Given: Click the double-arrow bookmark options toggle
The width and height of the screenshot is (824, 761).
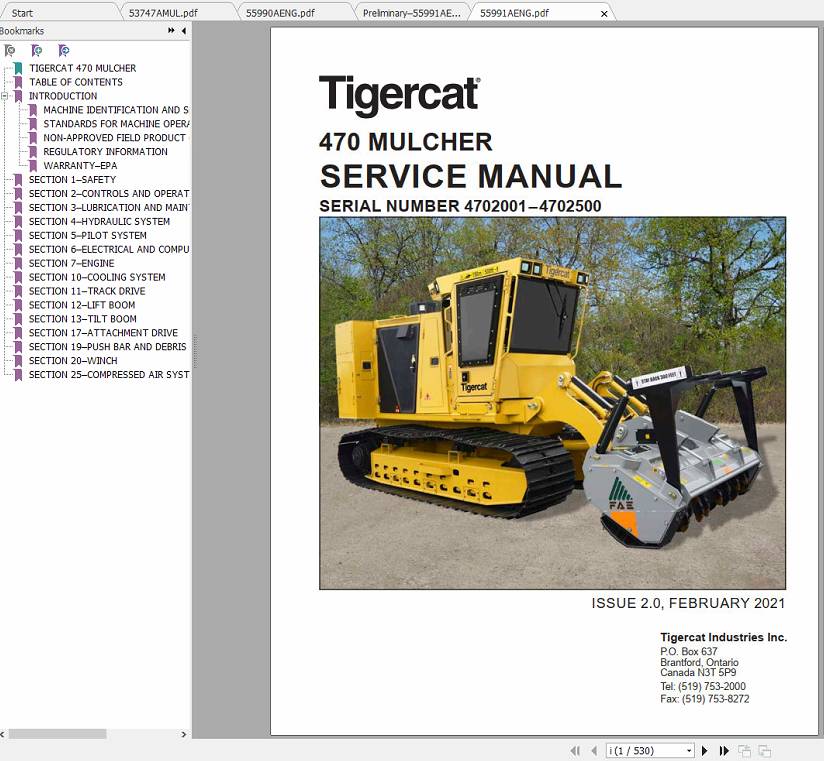Looking at the screenshot, I should tap(170, 30).
